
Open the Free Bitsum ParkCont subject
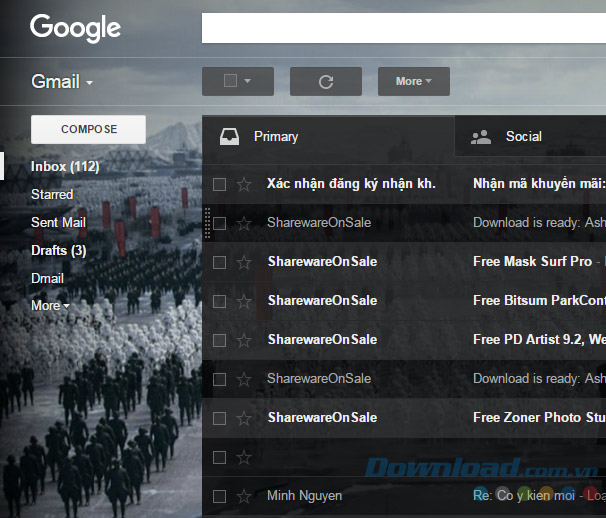(539, 300)
